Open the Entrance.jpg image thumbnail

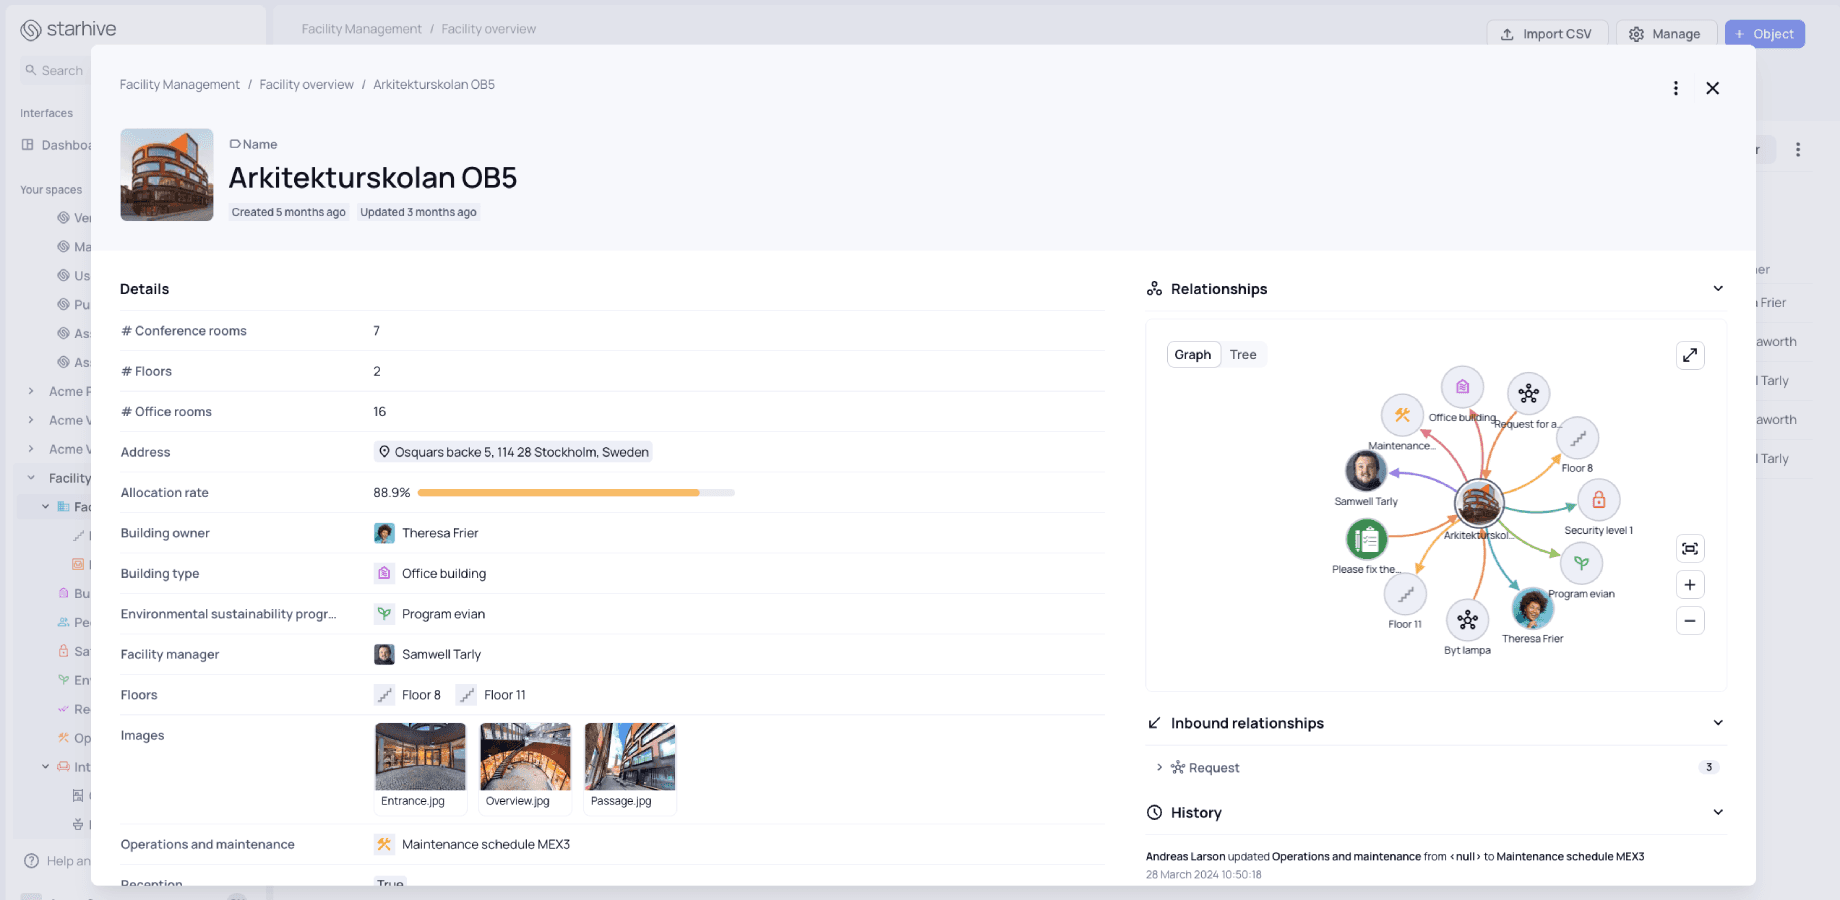click(x=420, y=758)
